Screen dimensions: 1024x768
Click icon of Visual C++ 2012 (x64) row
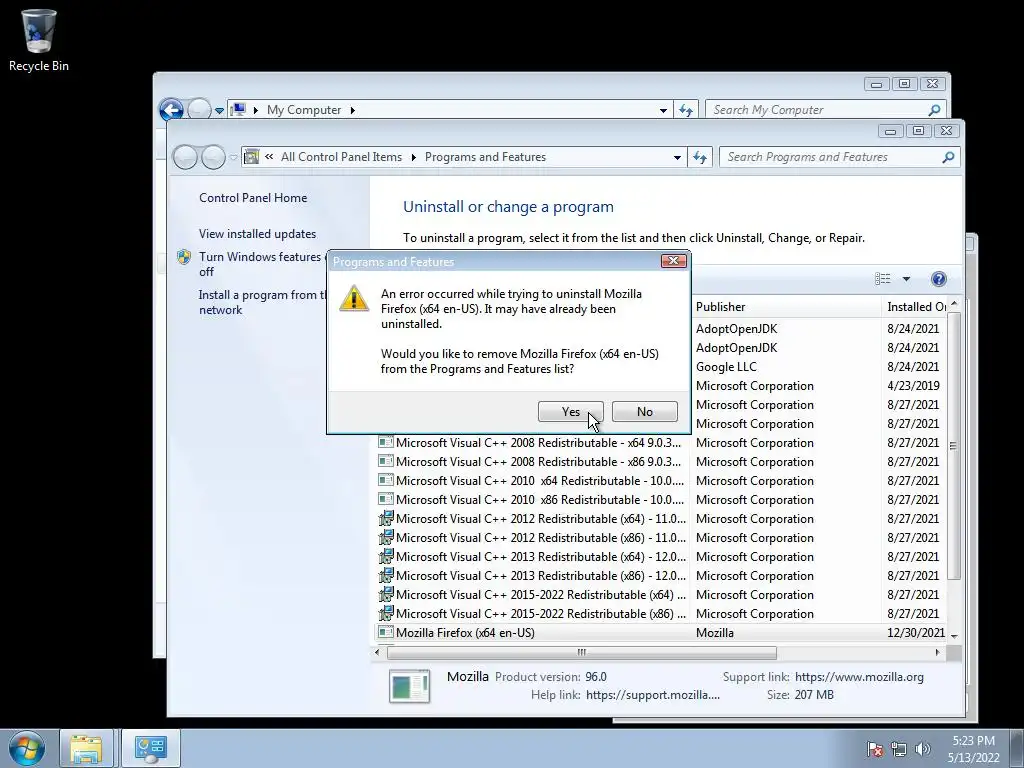pyautogui.click(x=386, y=518)
